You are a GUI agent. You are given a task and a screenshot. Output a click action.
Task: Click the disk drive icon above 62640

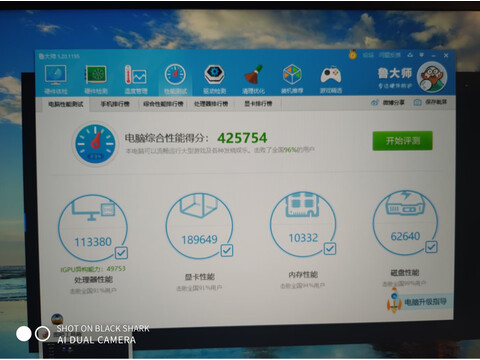(405, 203)
